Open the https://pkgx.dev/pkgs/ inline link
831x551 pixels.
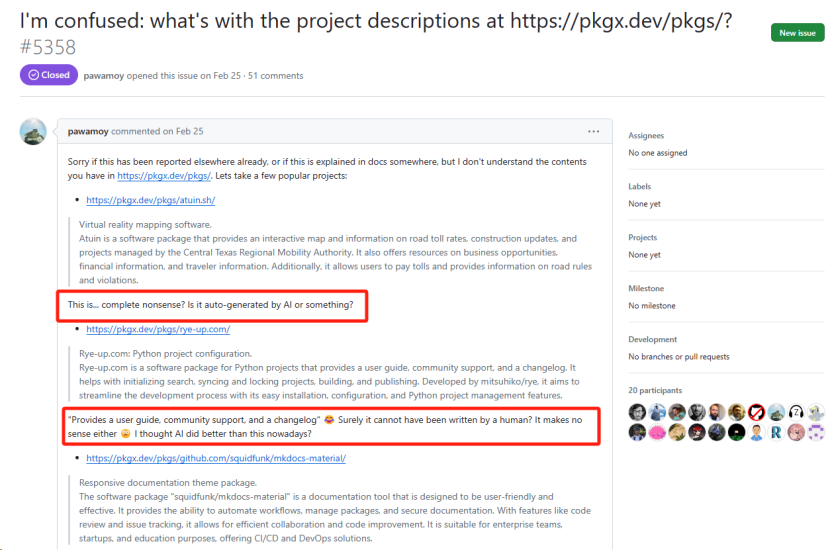[164, 176]
